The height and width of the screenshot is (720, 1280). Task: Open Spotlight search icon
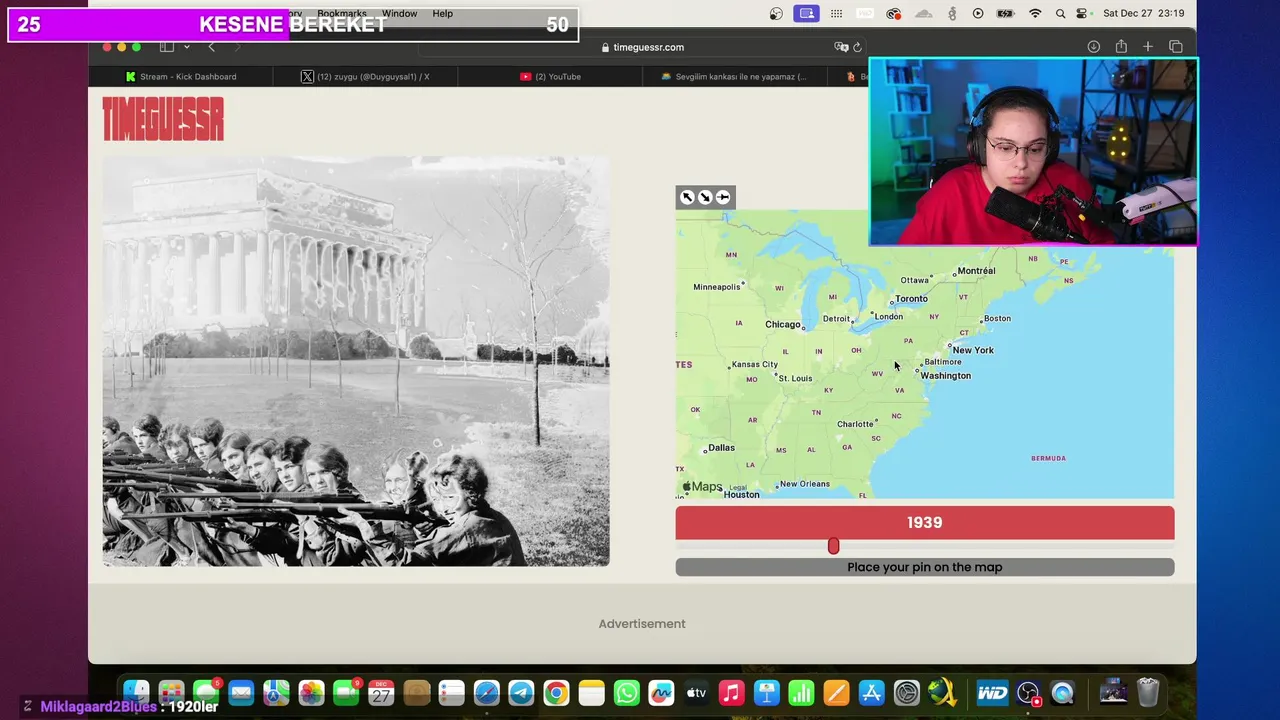[x=1060, y=14]
